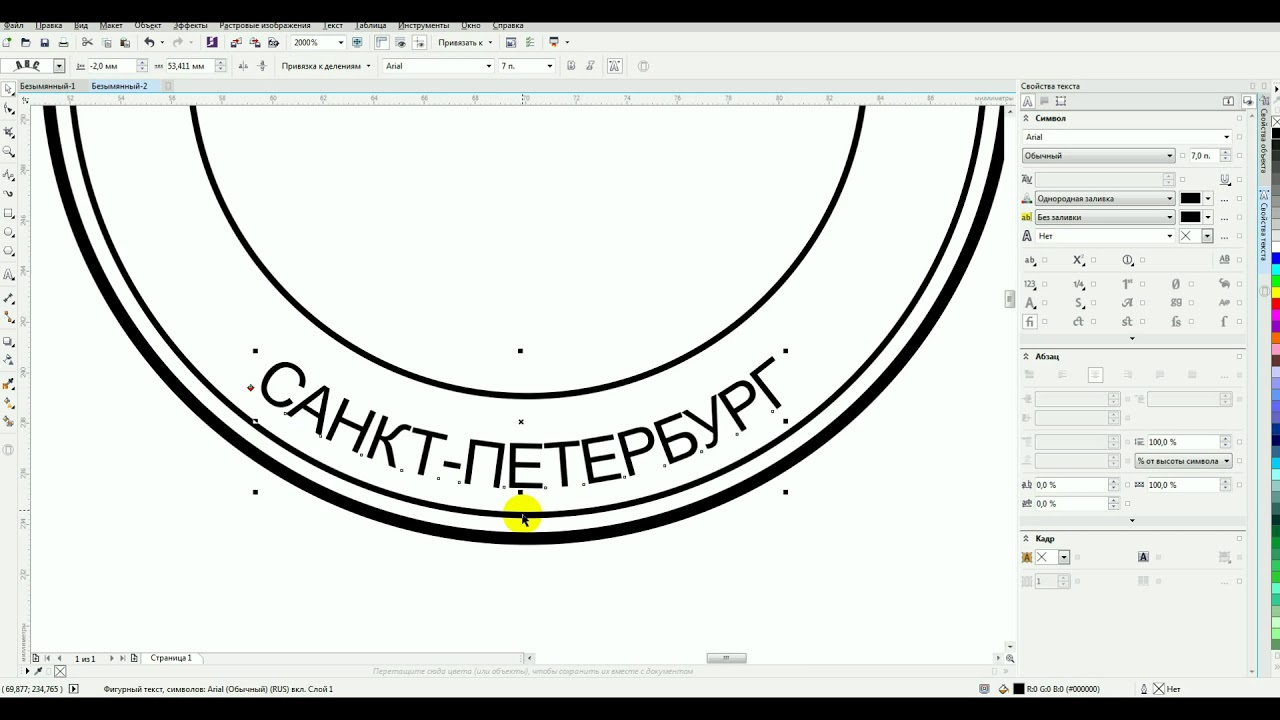
Task: Open options for Однородная заливка fill row
Action: (x=1225, y=199)
